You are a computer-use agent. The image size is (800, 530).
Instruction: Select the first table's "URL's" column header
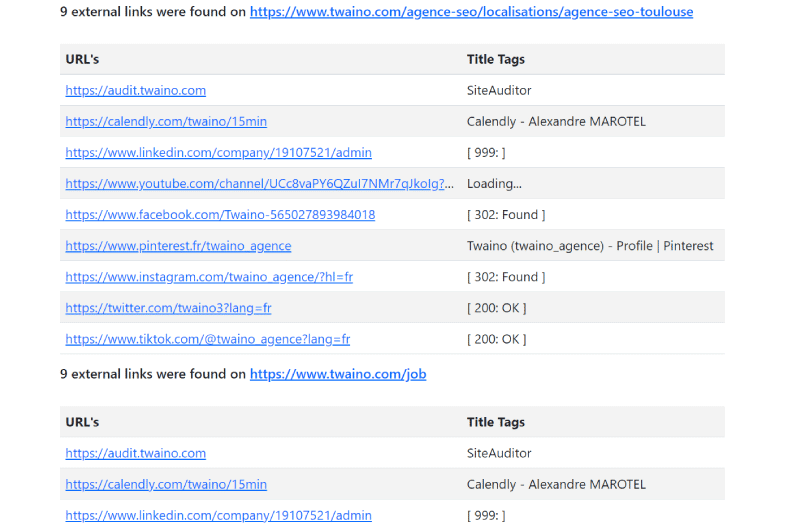point(82,59)
